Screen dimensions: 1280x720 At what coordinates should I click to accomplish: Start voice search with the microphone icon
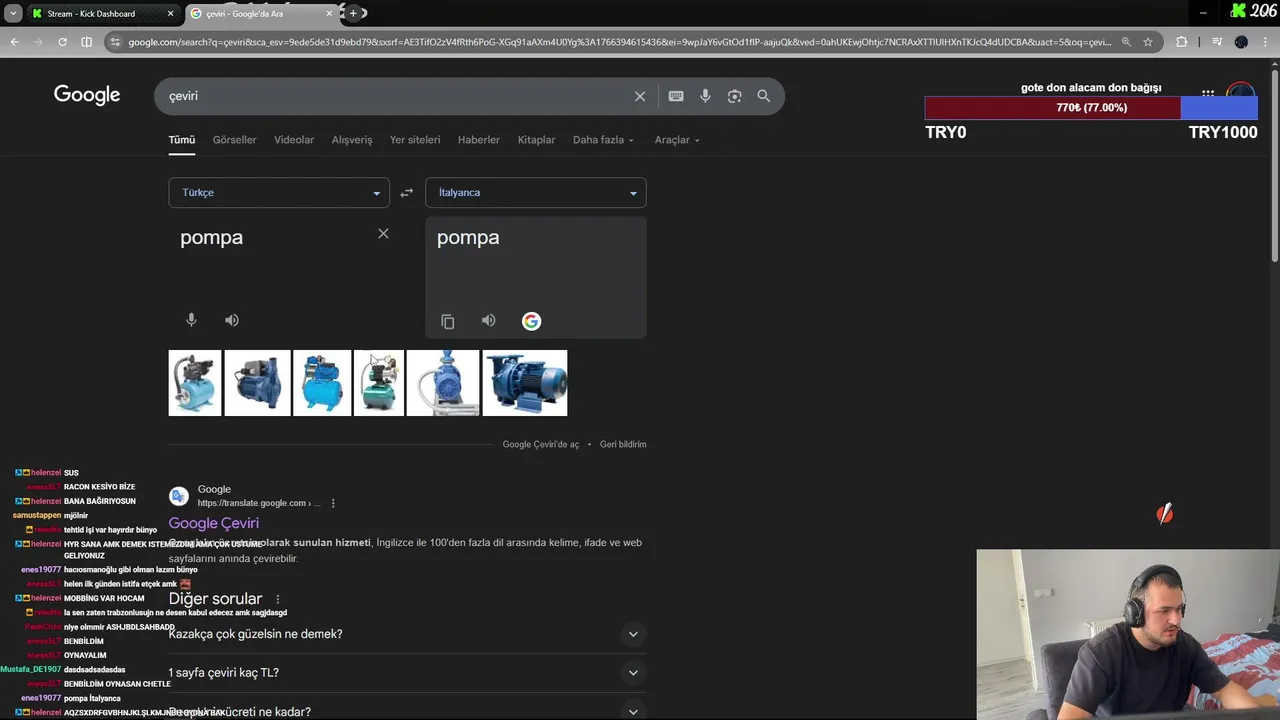705,96
